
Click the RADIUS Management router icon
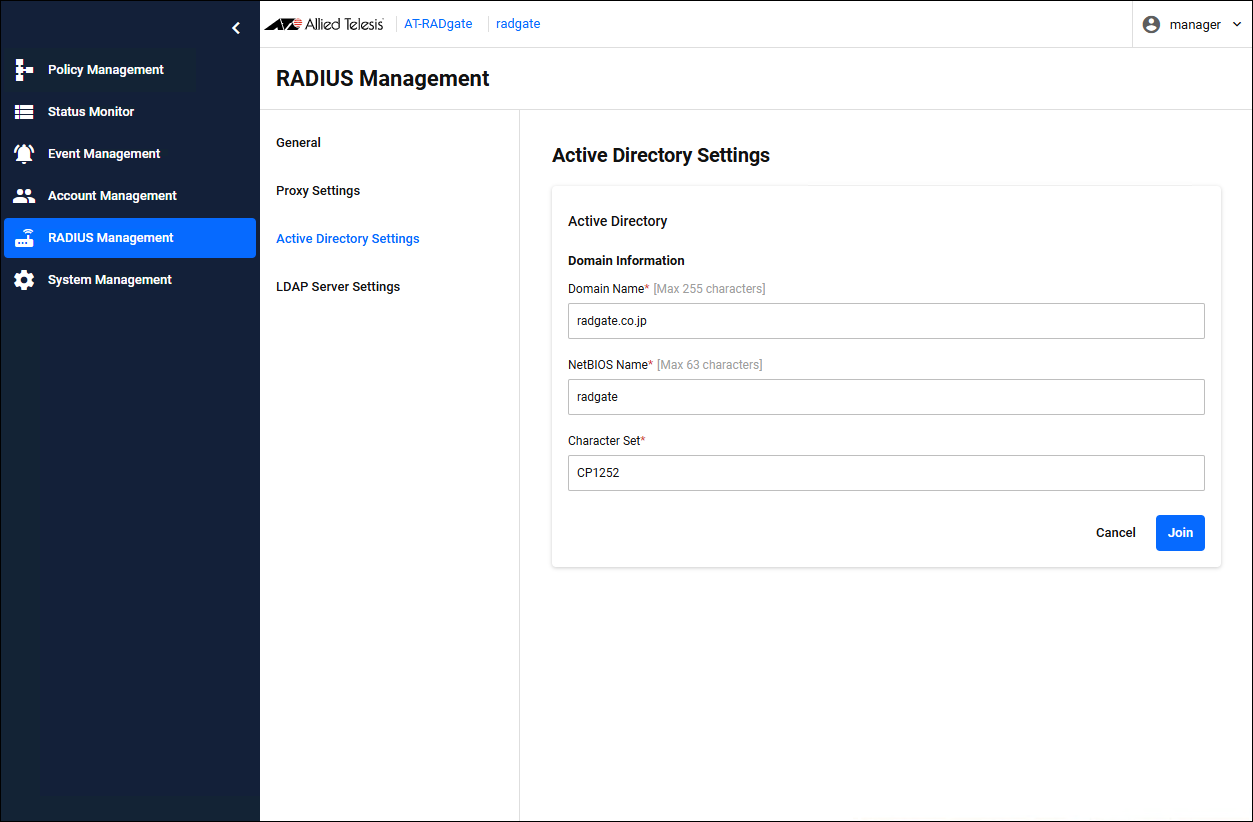coord(25,238)
